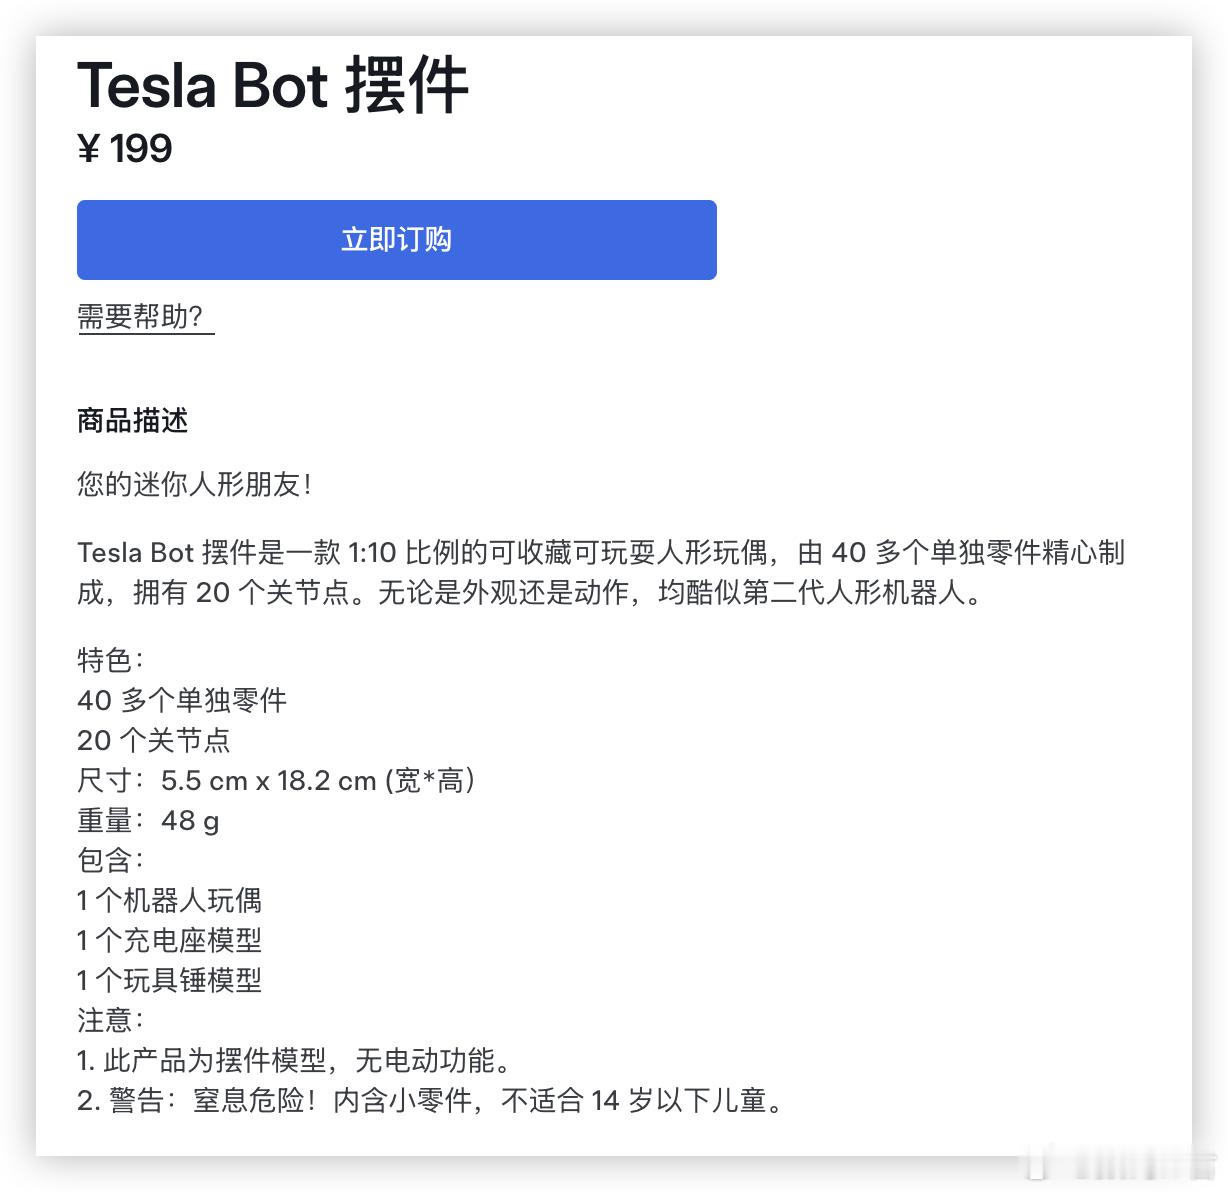Click the paragraph describing the 1:10 比例 figure
This screenshot has width=1228, height=1192.
(x=601, y=572)
